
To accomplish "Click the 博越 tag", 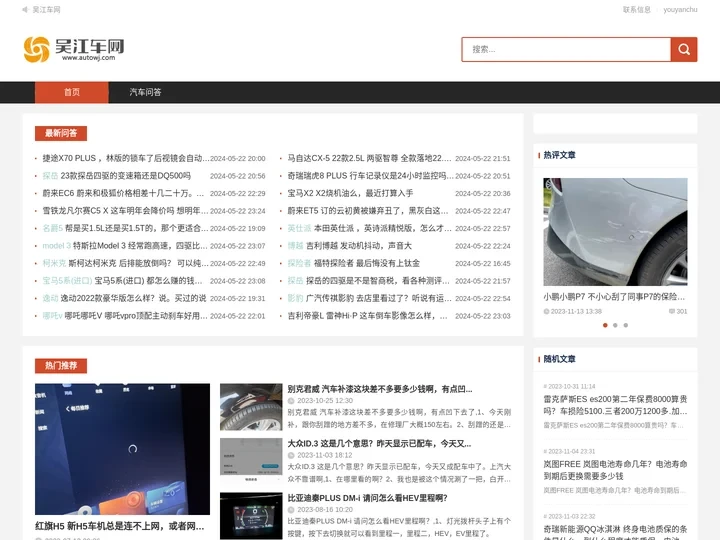I will coord(295,246).
